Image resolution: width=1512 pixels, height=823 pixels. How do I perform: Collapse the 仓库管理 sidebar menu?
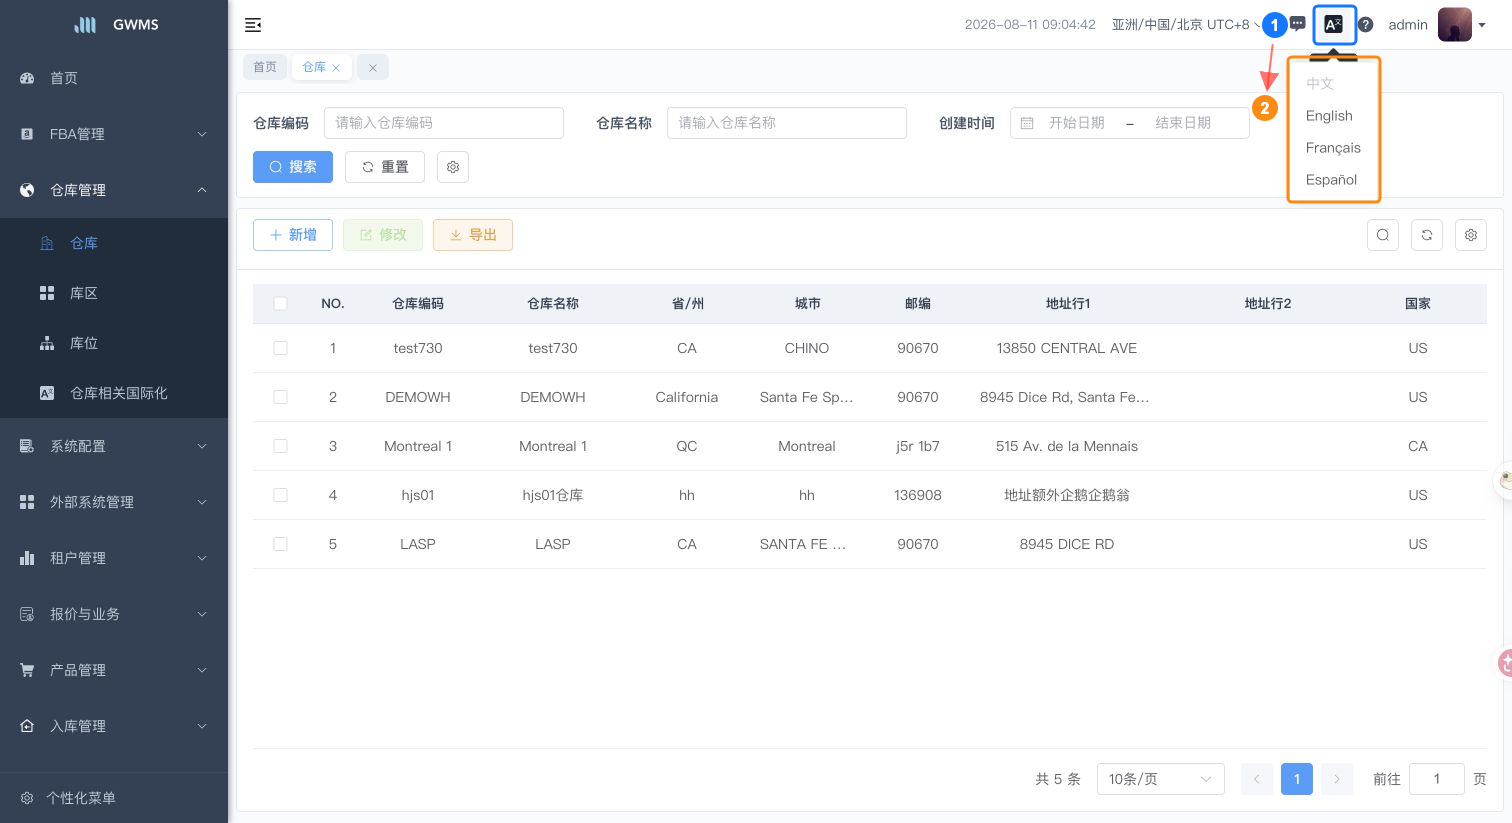(114, 190)
